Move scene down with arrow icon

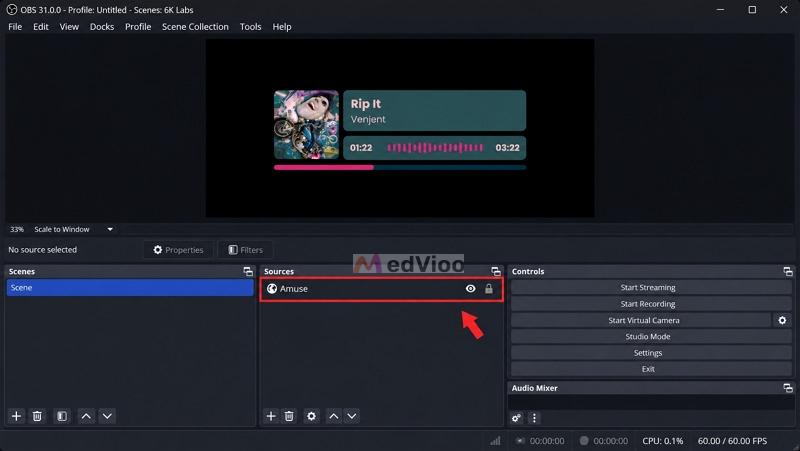tap(107, 416)
